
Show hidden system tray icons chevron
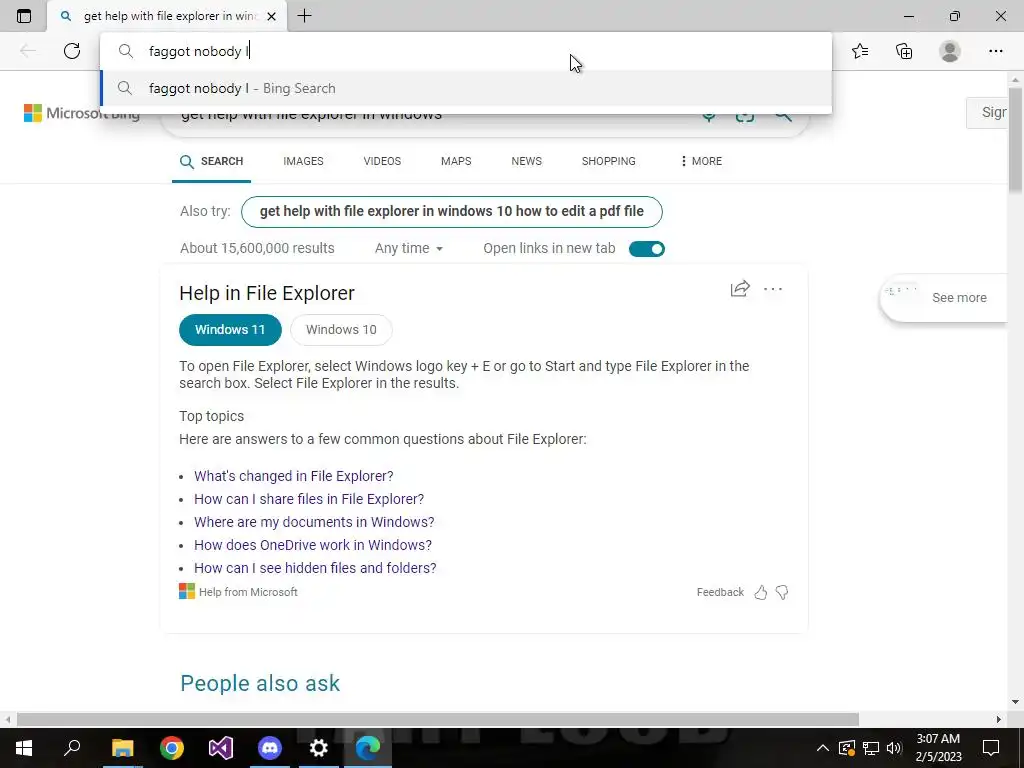[822, 748]
